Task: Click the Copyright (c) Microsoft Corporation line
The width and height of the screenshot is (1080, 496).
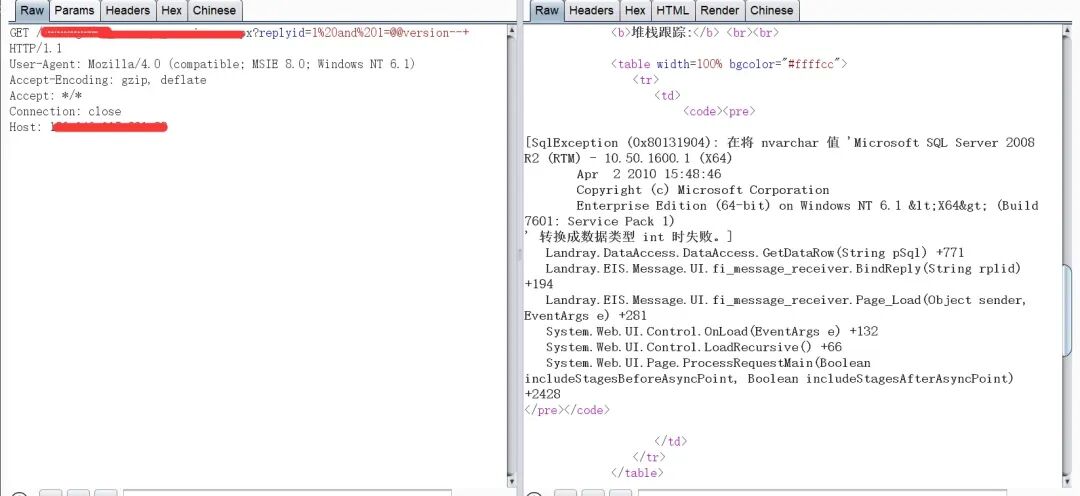Action: point(703,190)
